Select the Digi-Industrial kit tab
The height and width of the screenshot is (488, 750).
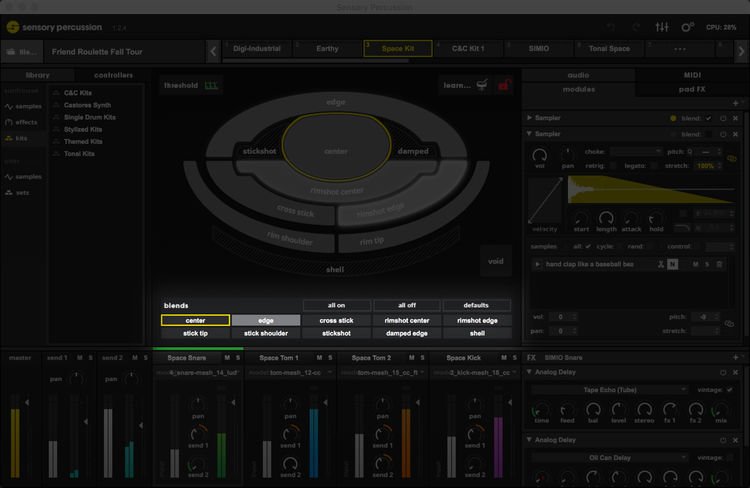(256, 49)
